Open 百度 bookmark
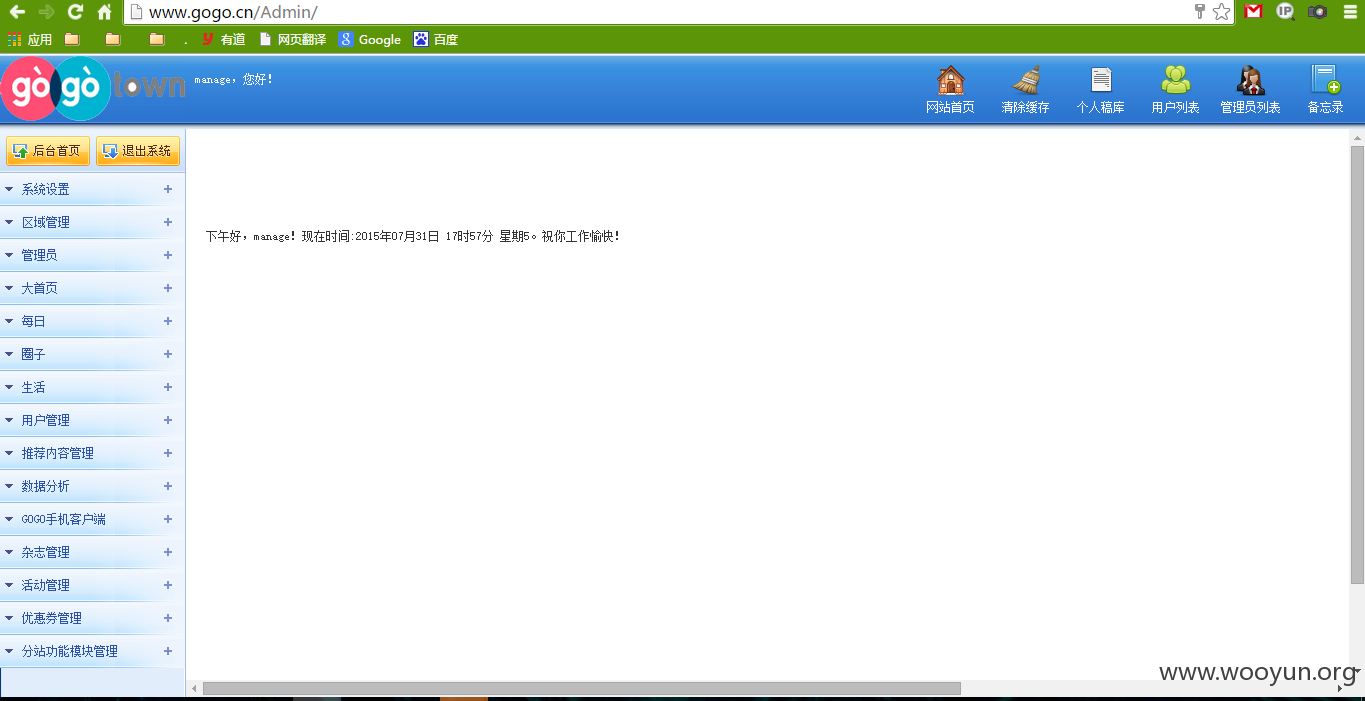 tap(436, 40)
